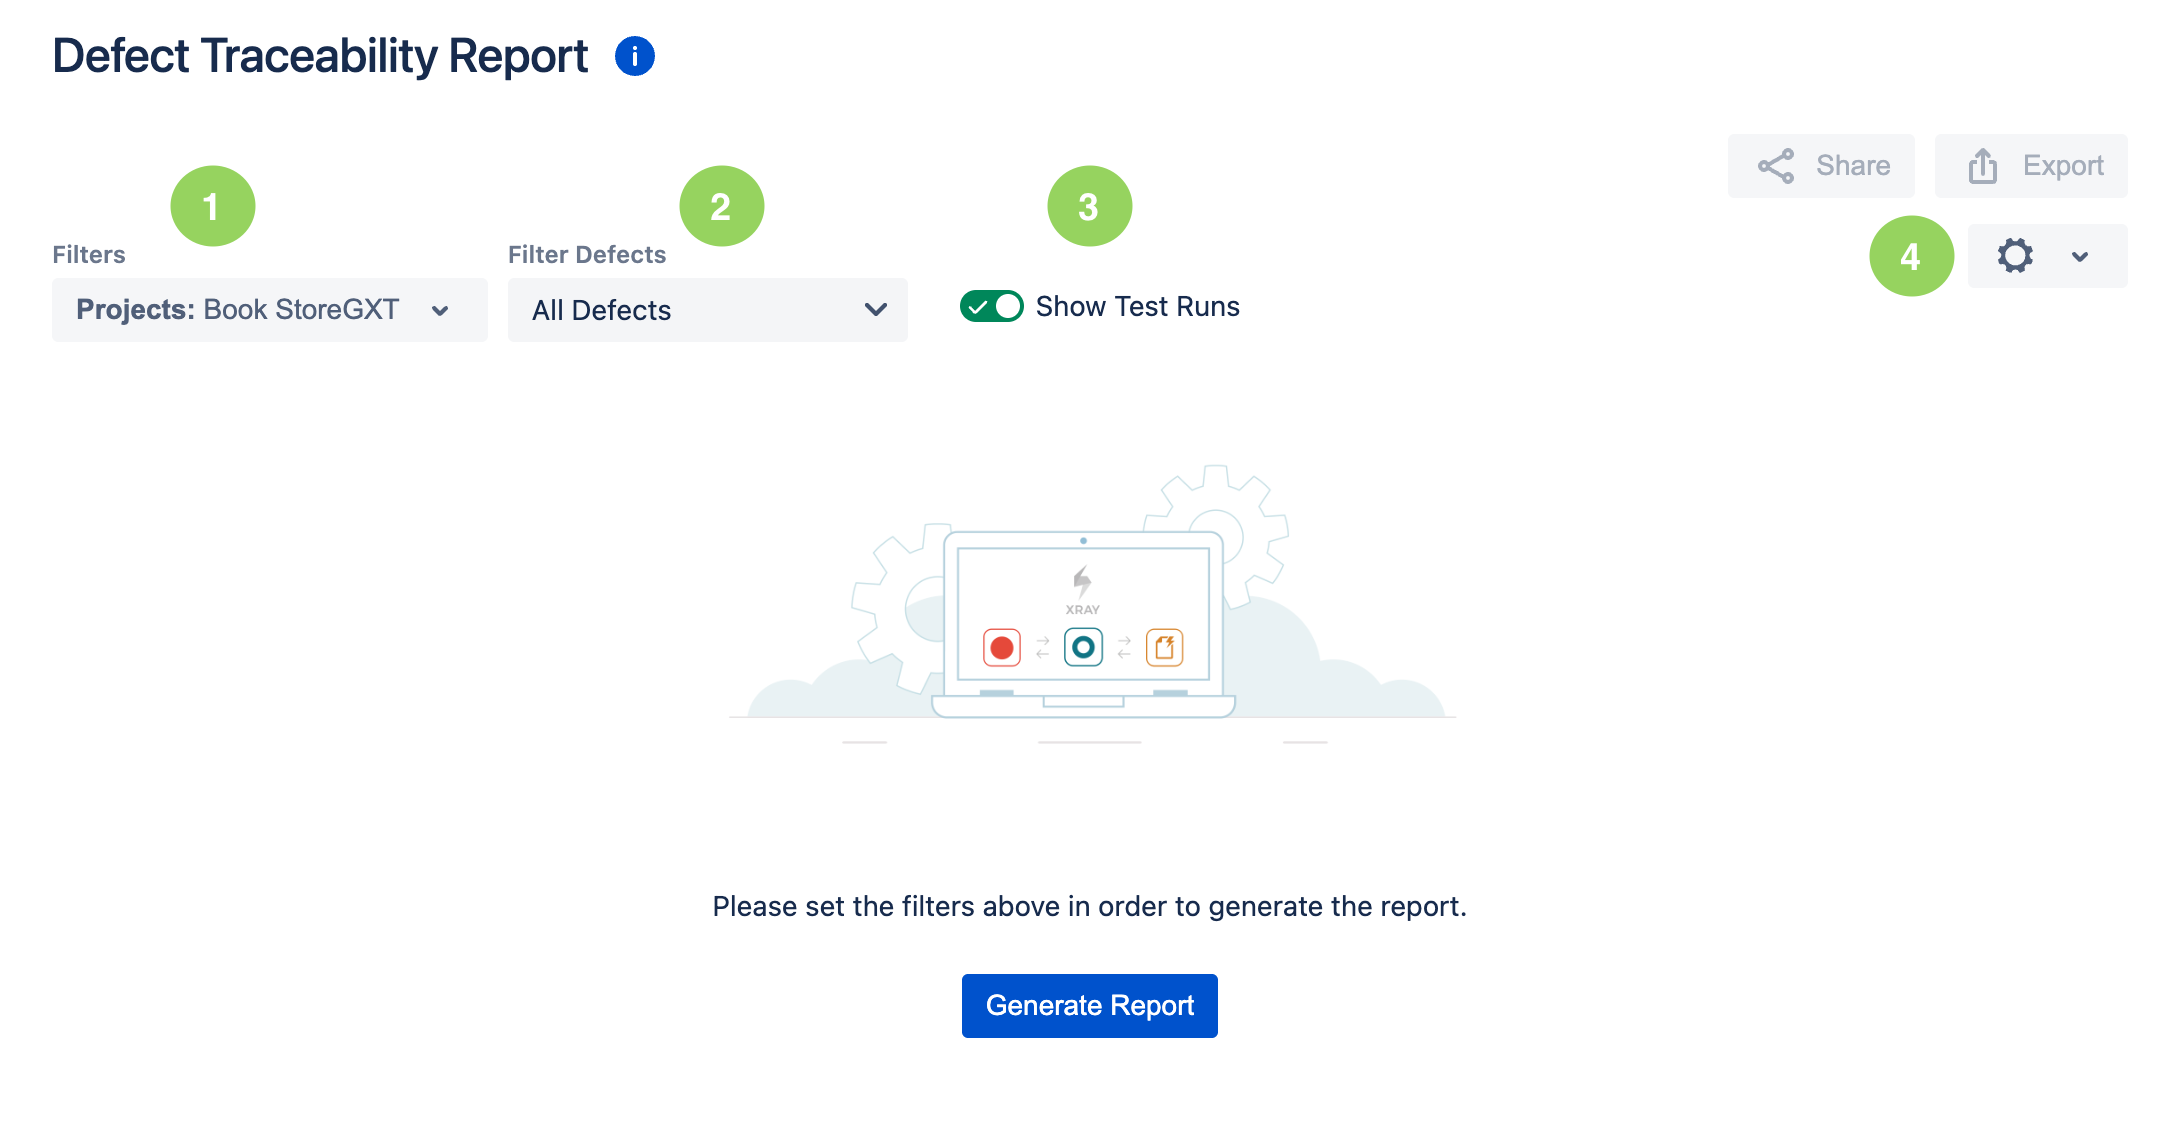The image size is (2176, 1134).
Task: Expand the Projects: Book StoreGXT dropdown
Action: 270,310
